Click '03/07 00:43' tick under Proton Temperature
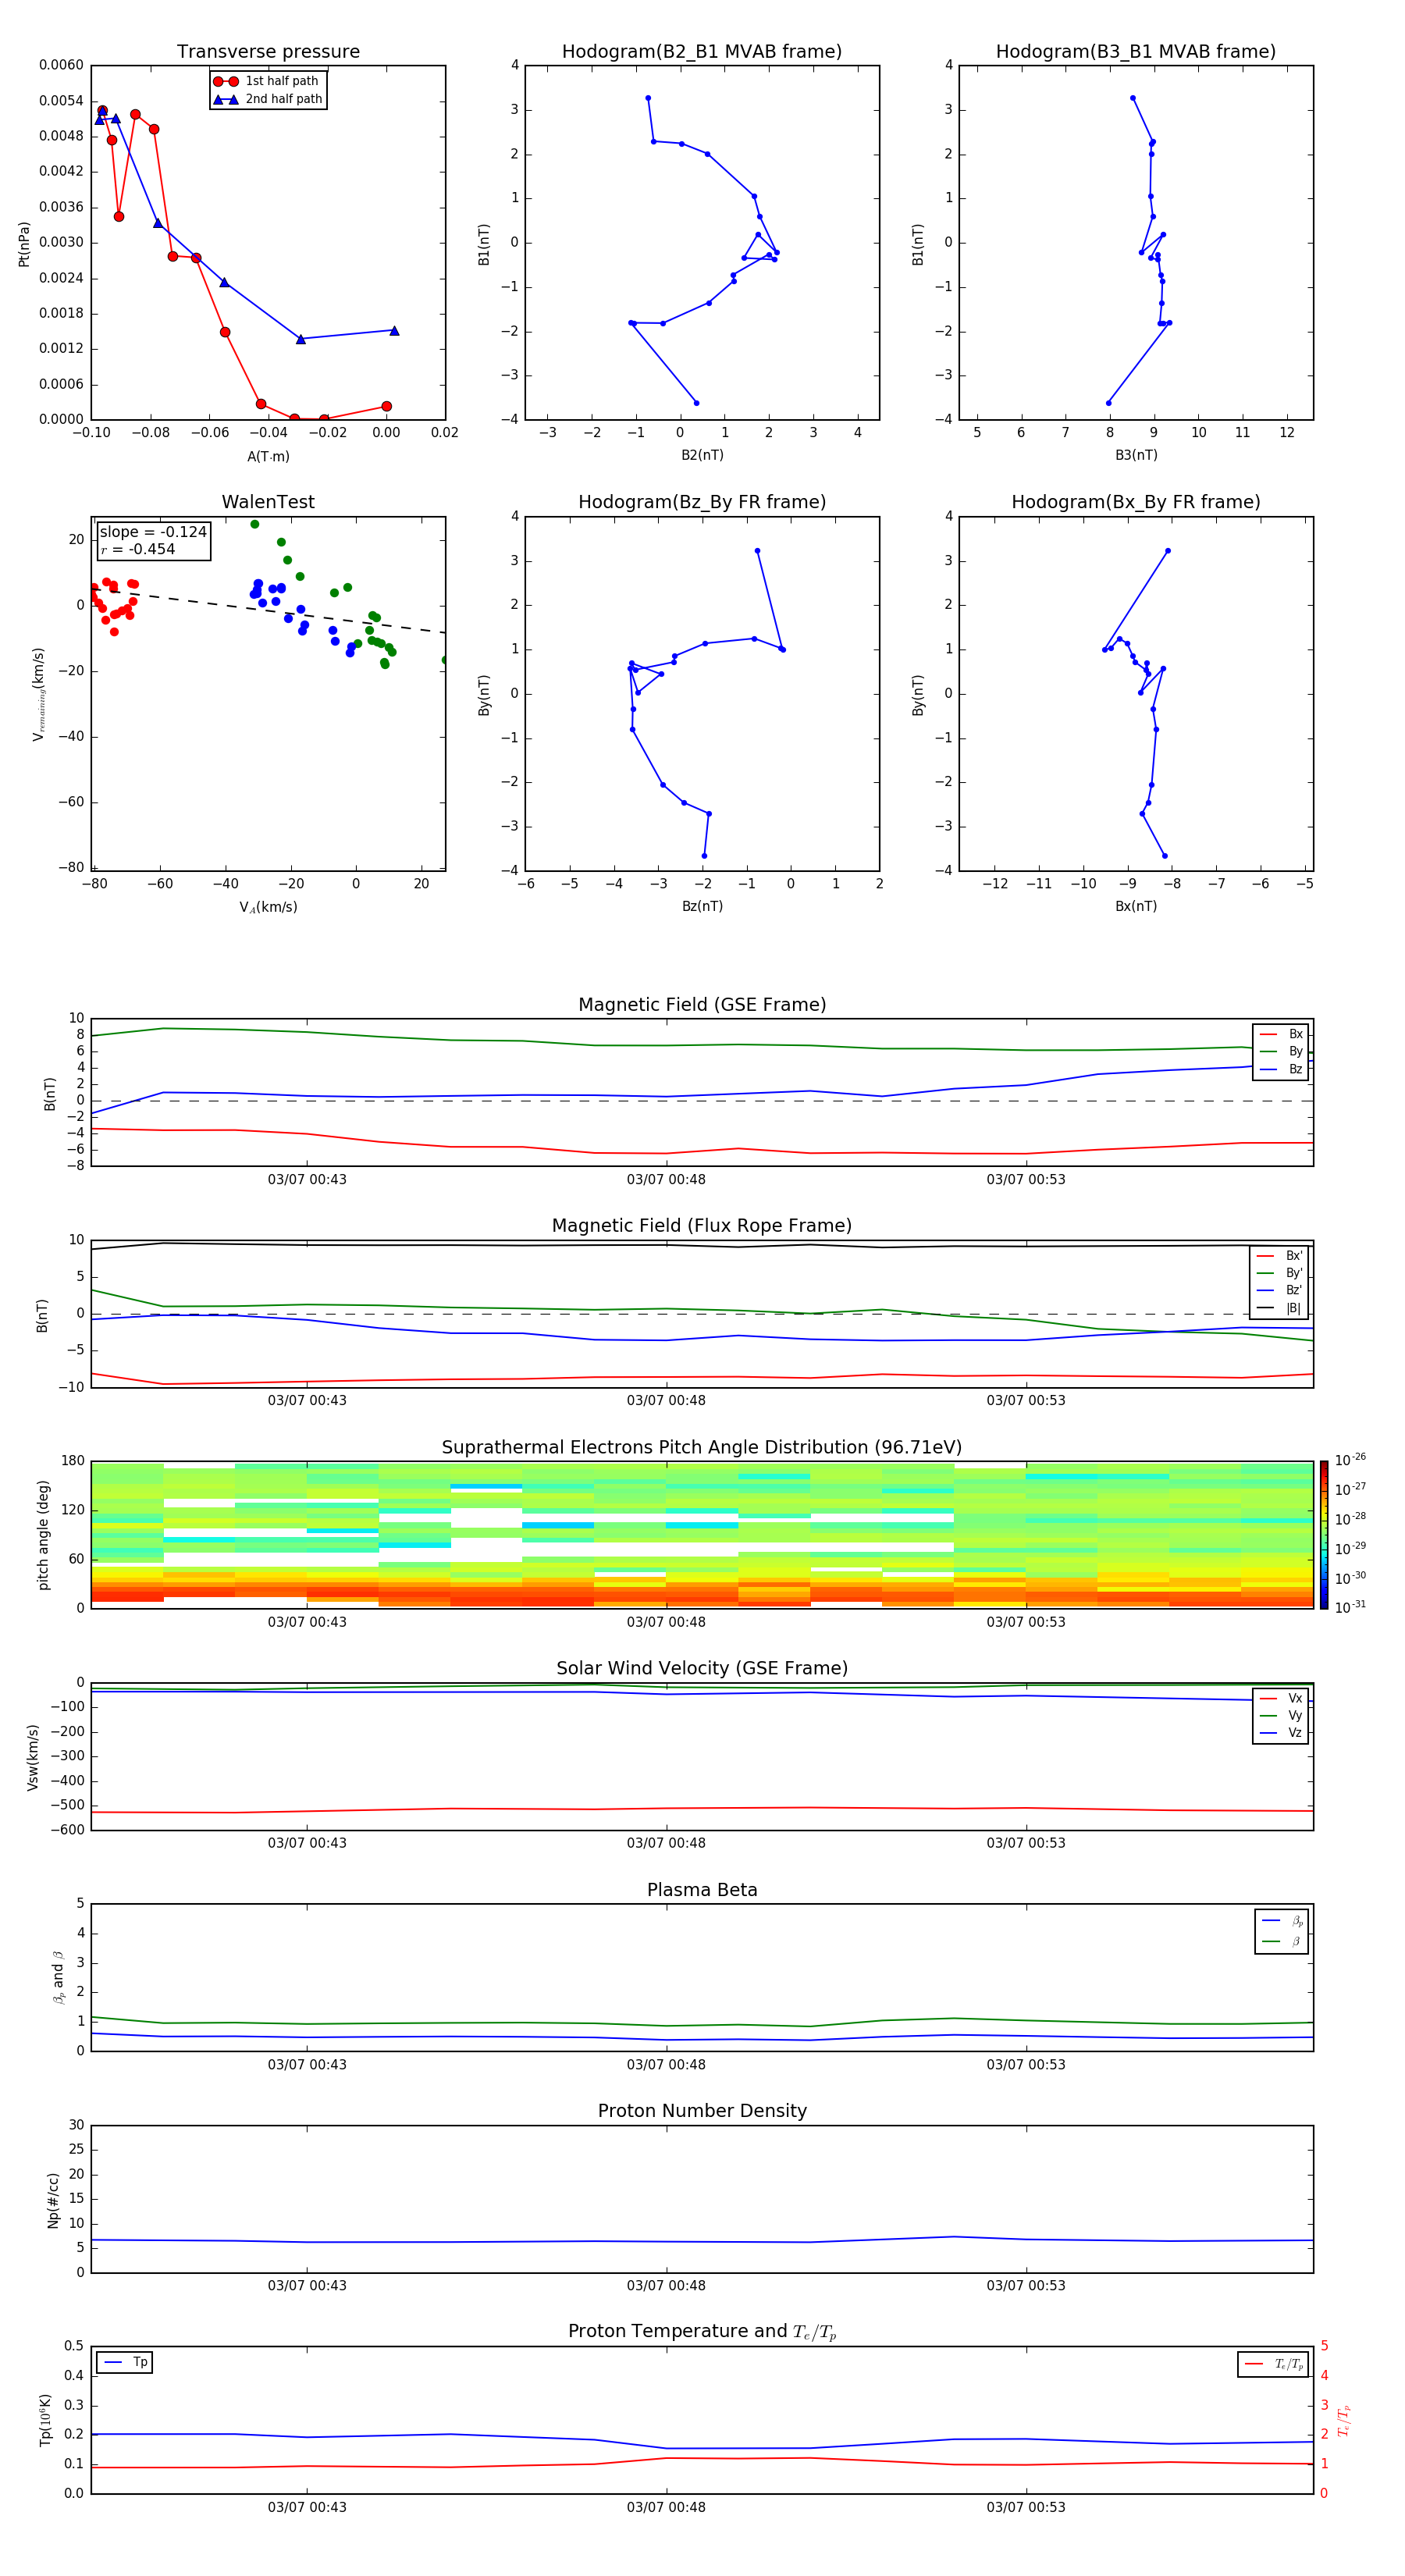Image resolution: width=1405 pixels, height=2576 pixels. tap(307, 2507)
